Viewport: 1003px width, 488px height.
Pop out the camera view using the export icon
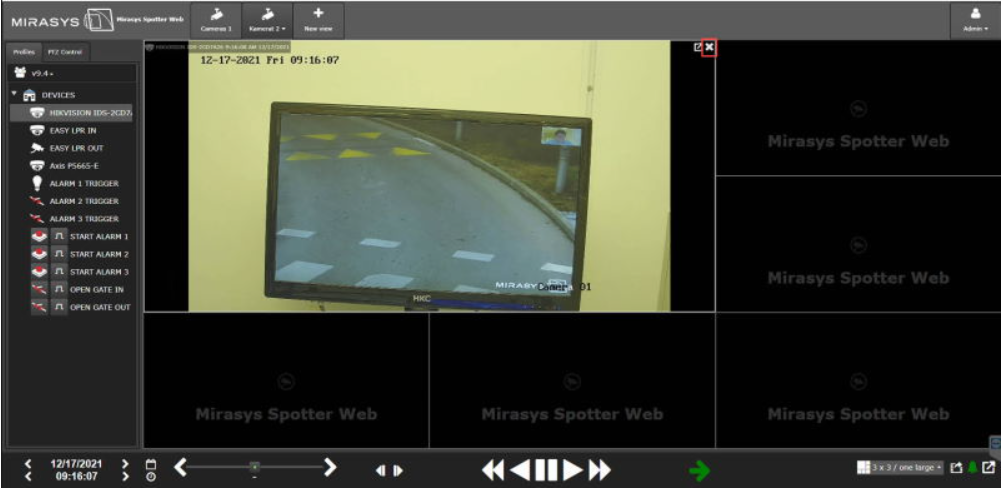(697, 47)
